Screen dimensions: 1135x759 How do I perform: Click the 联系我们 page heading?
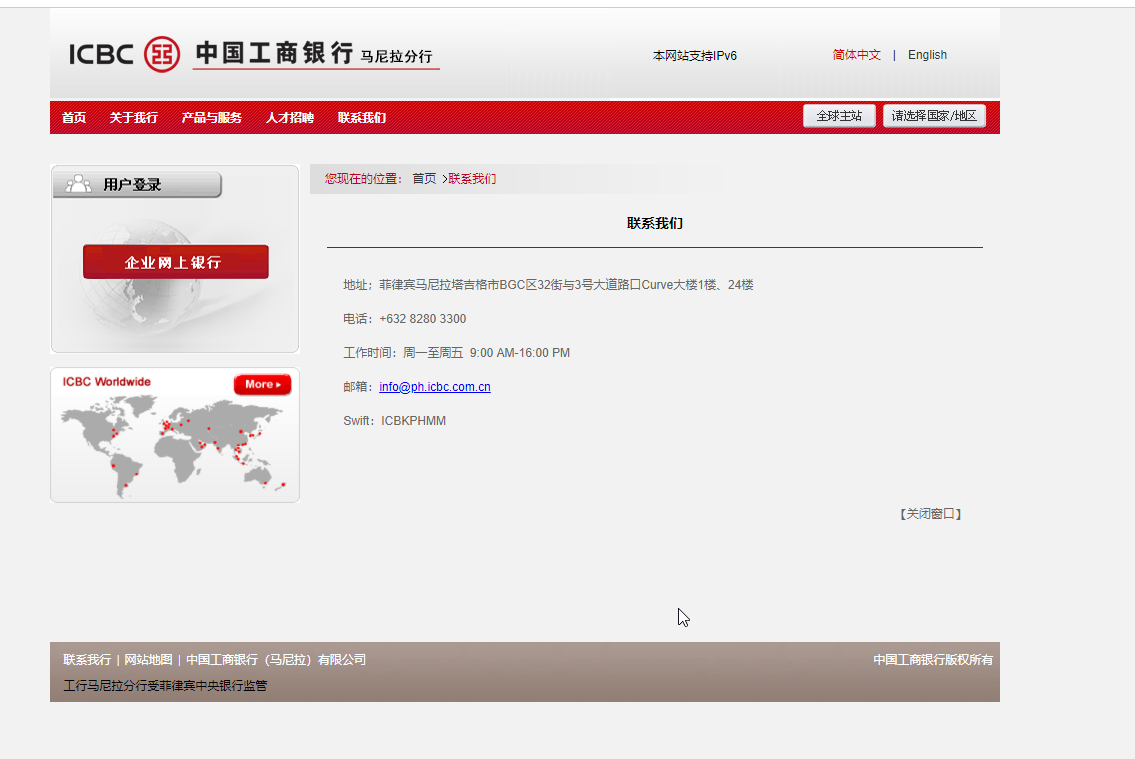coord(655,224)
